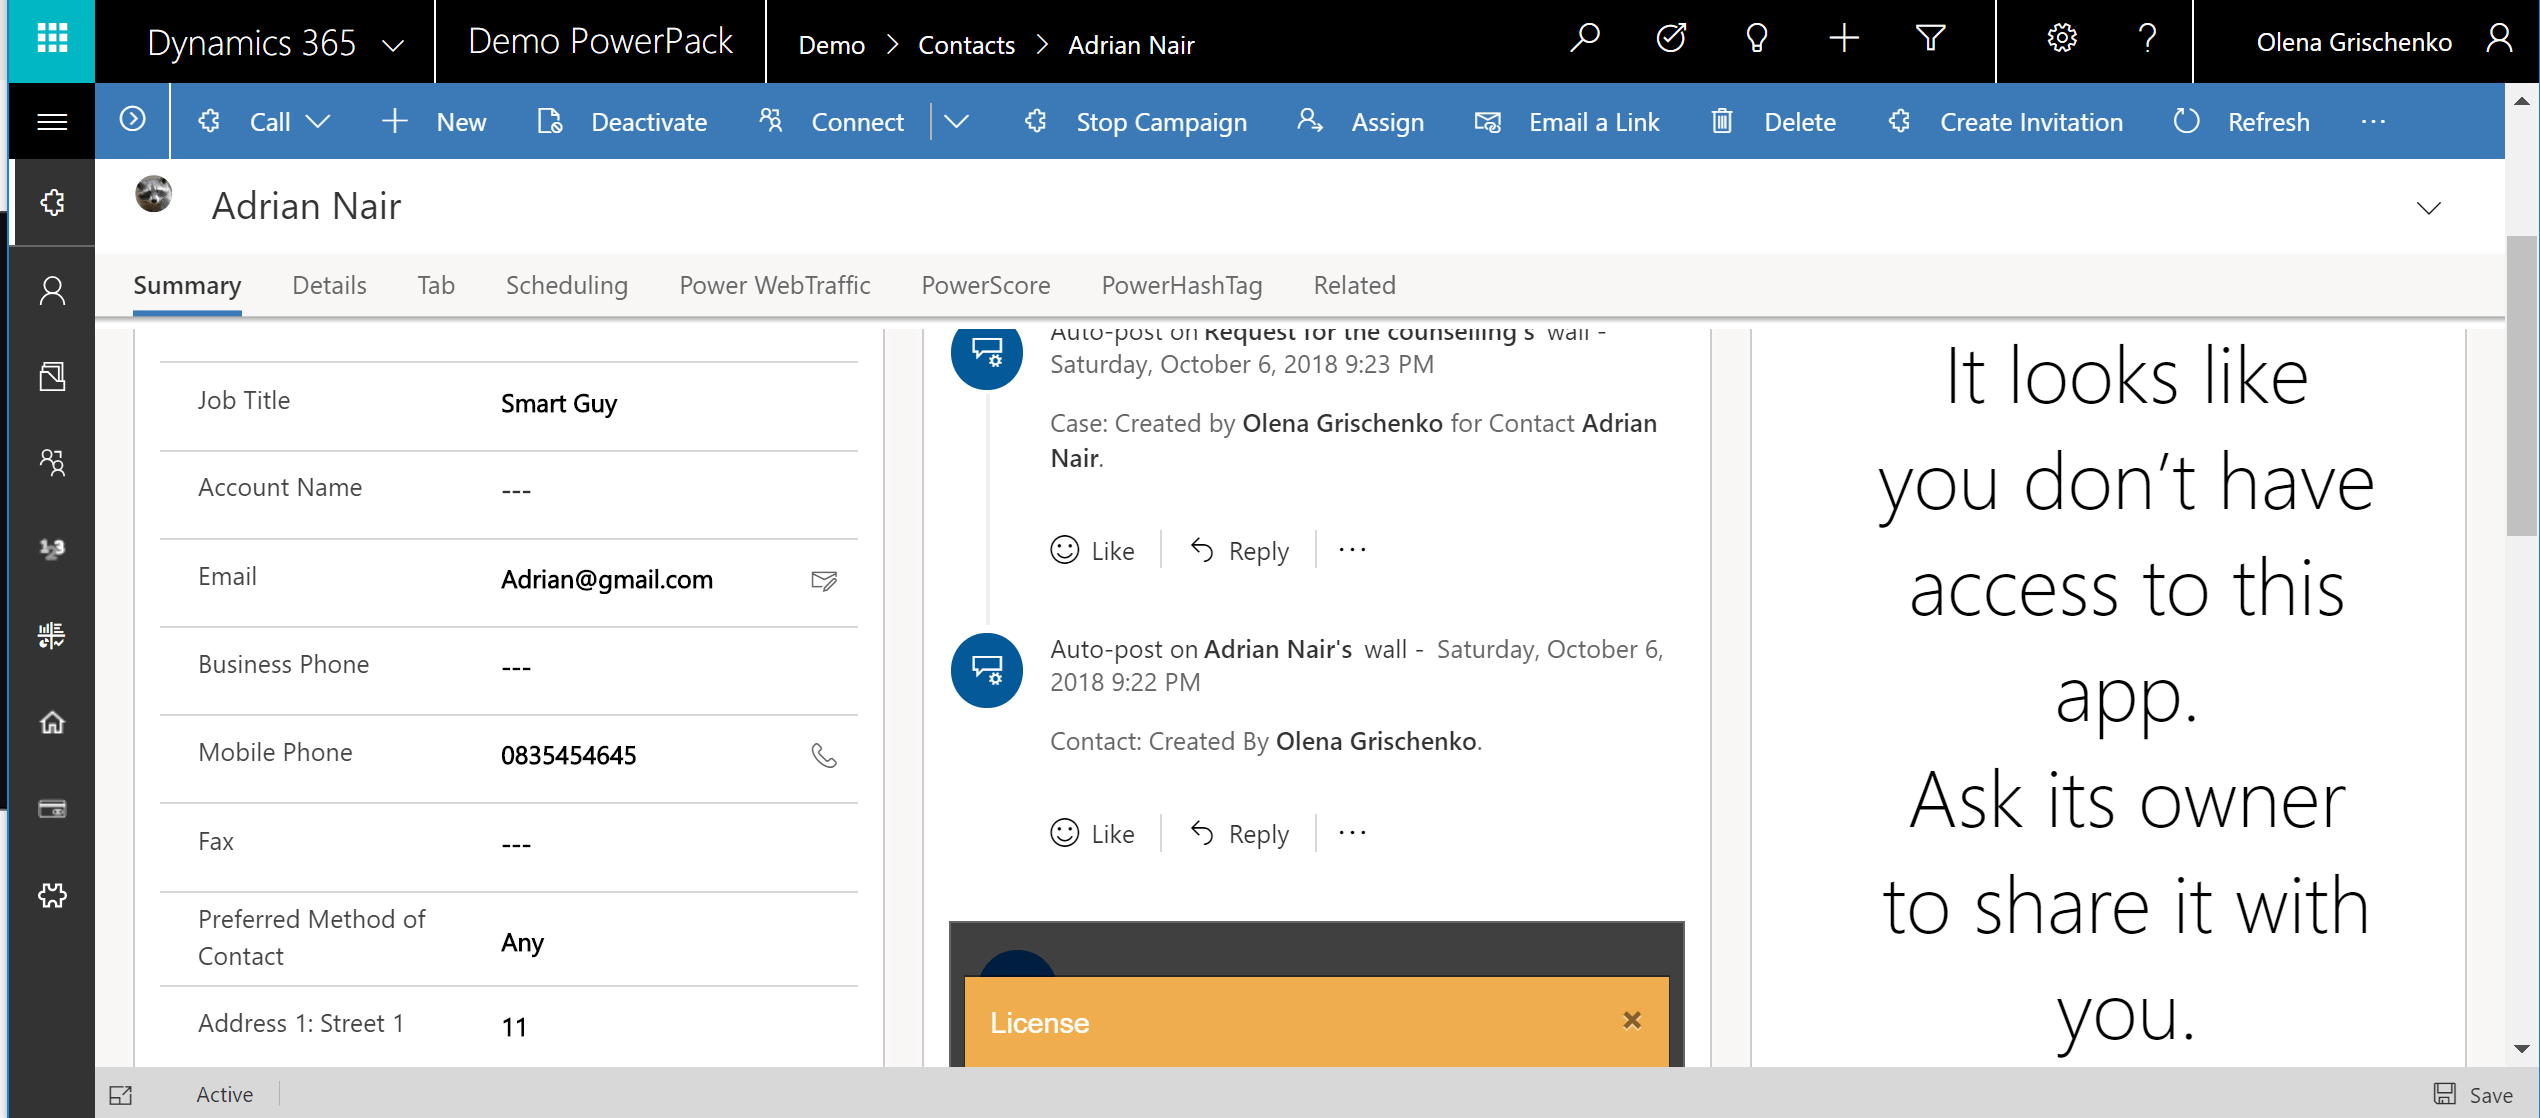This screenshot has height=1118, width=2540.
Task: Toggle the hamburger navigation menu
Action: [x=52, y=122]
